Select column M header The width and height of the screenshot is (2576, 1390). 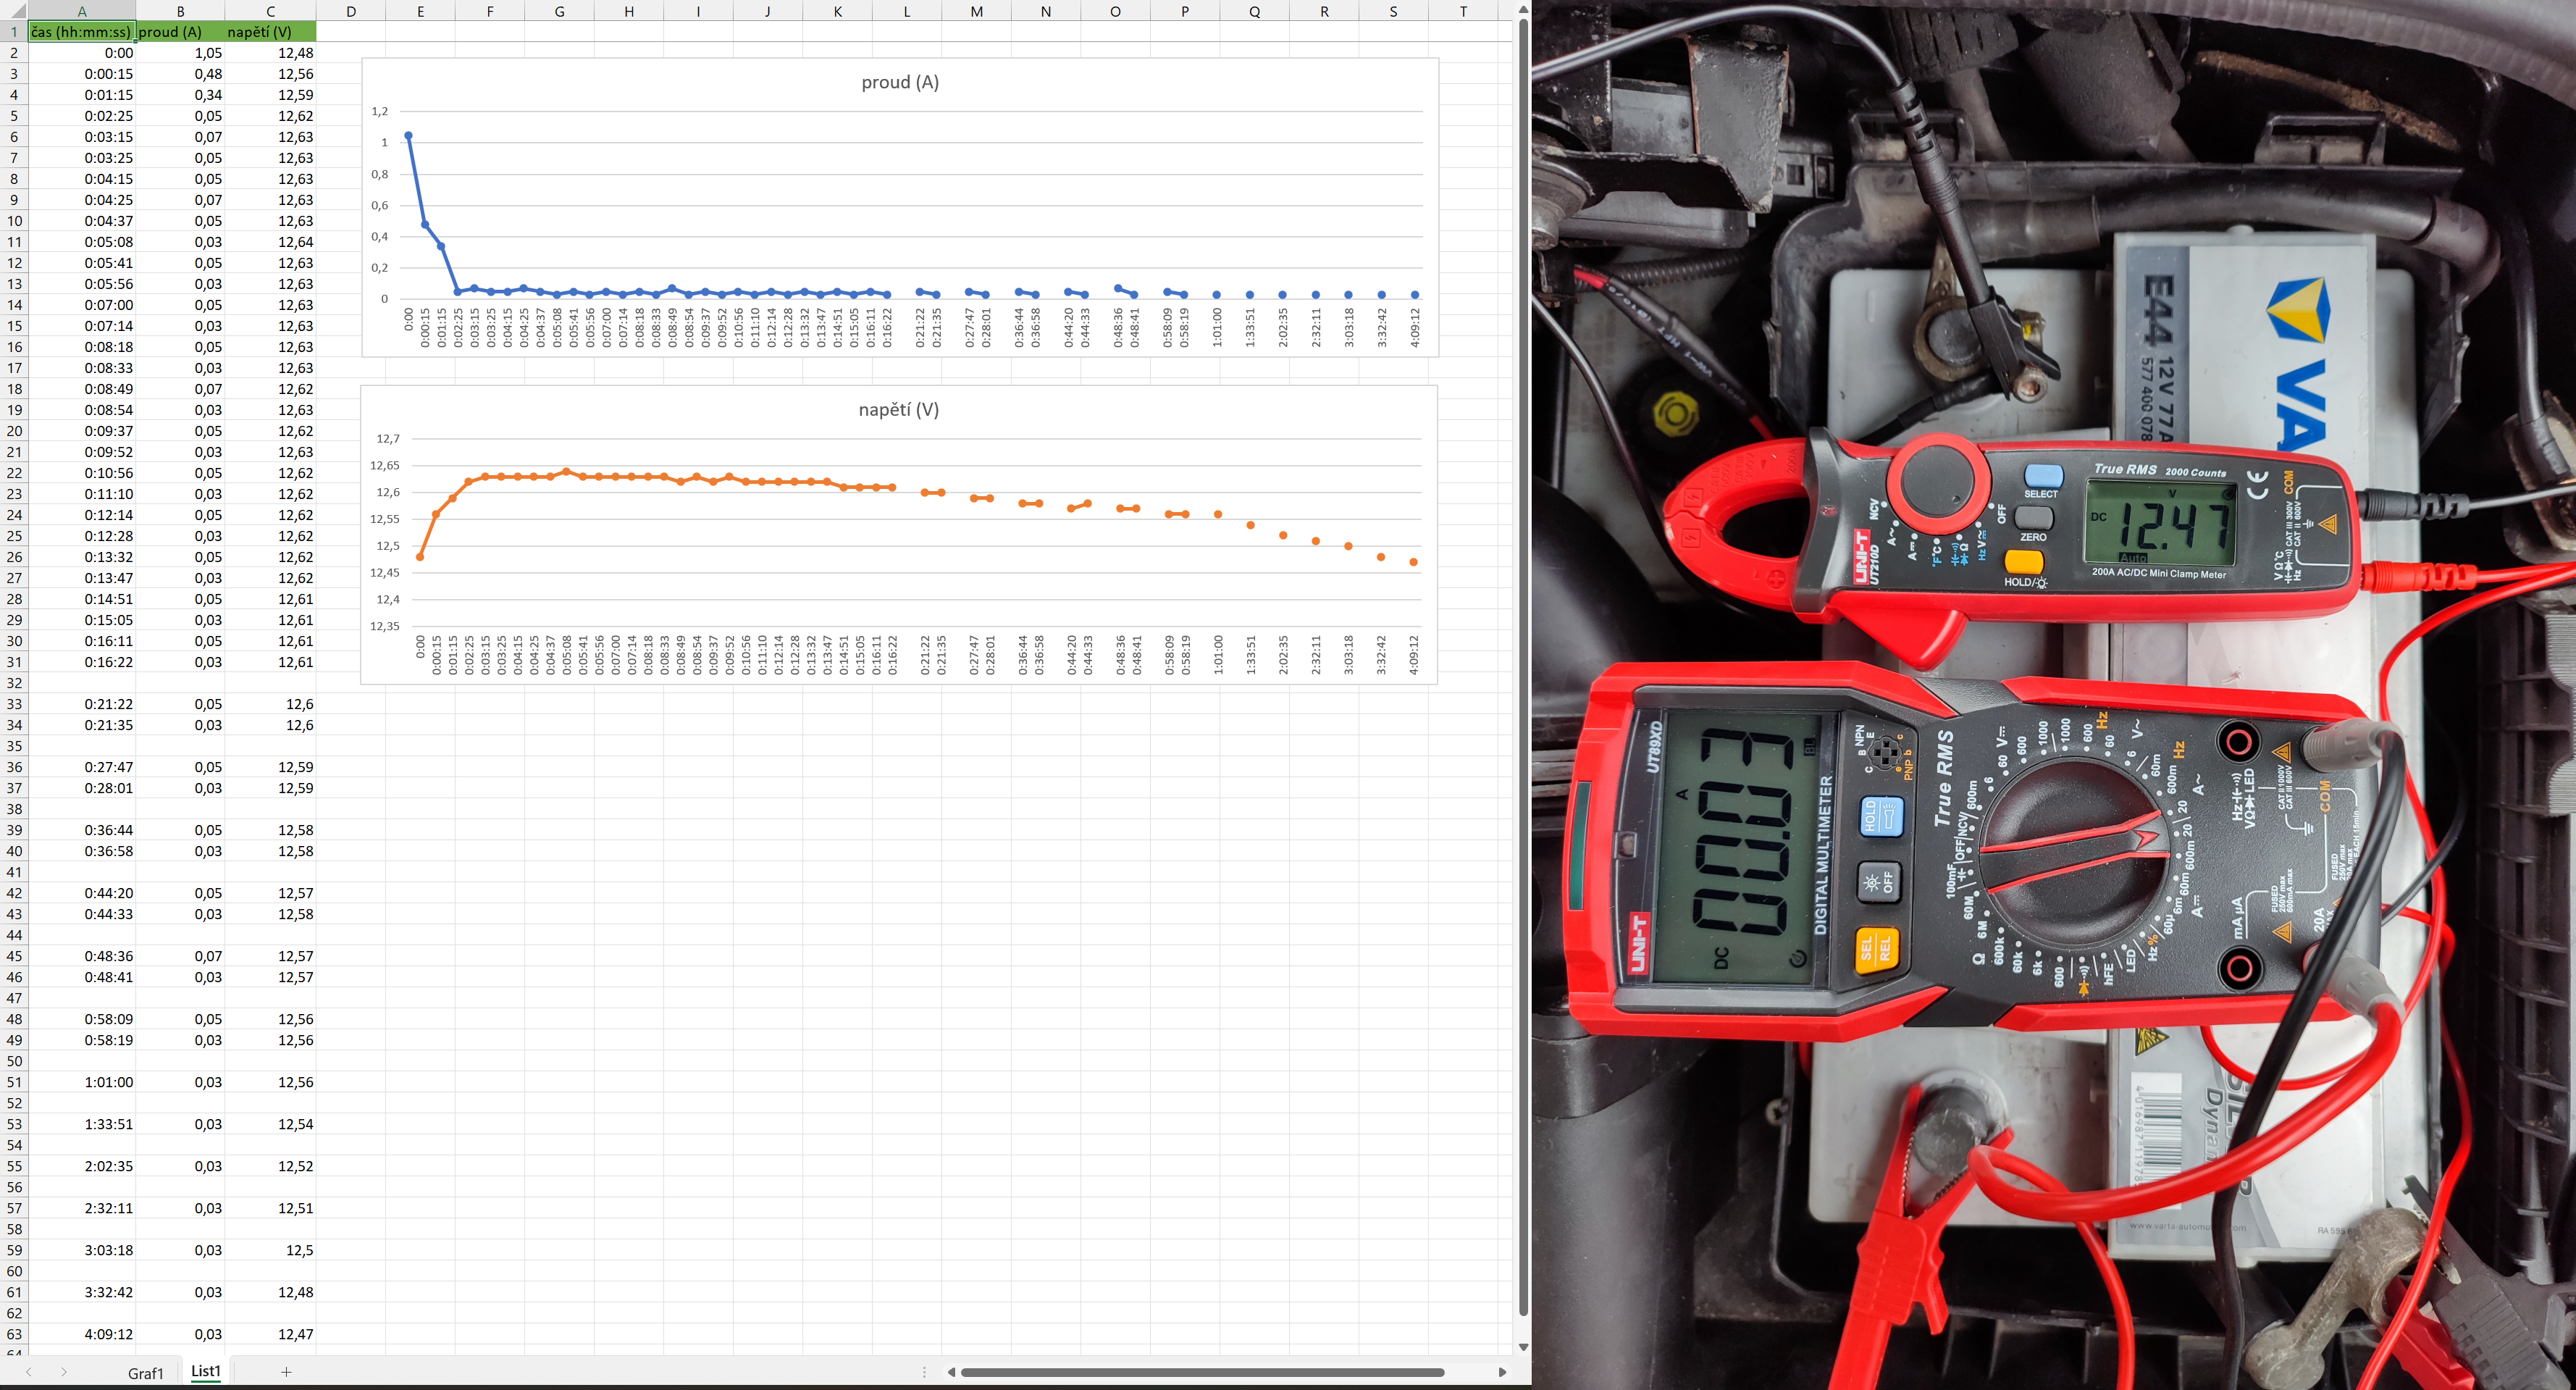pos(976,11)
